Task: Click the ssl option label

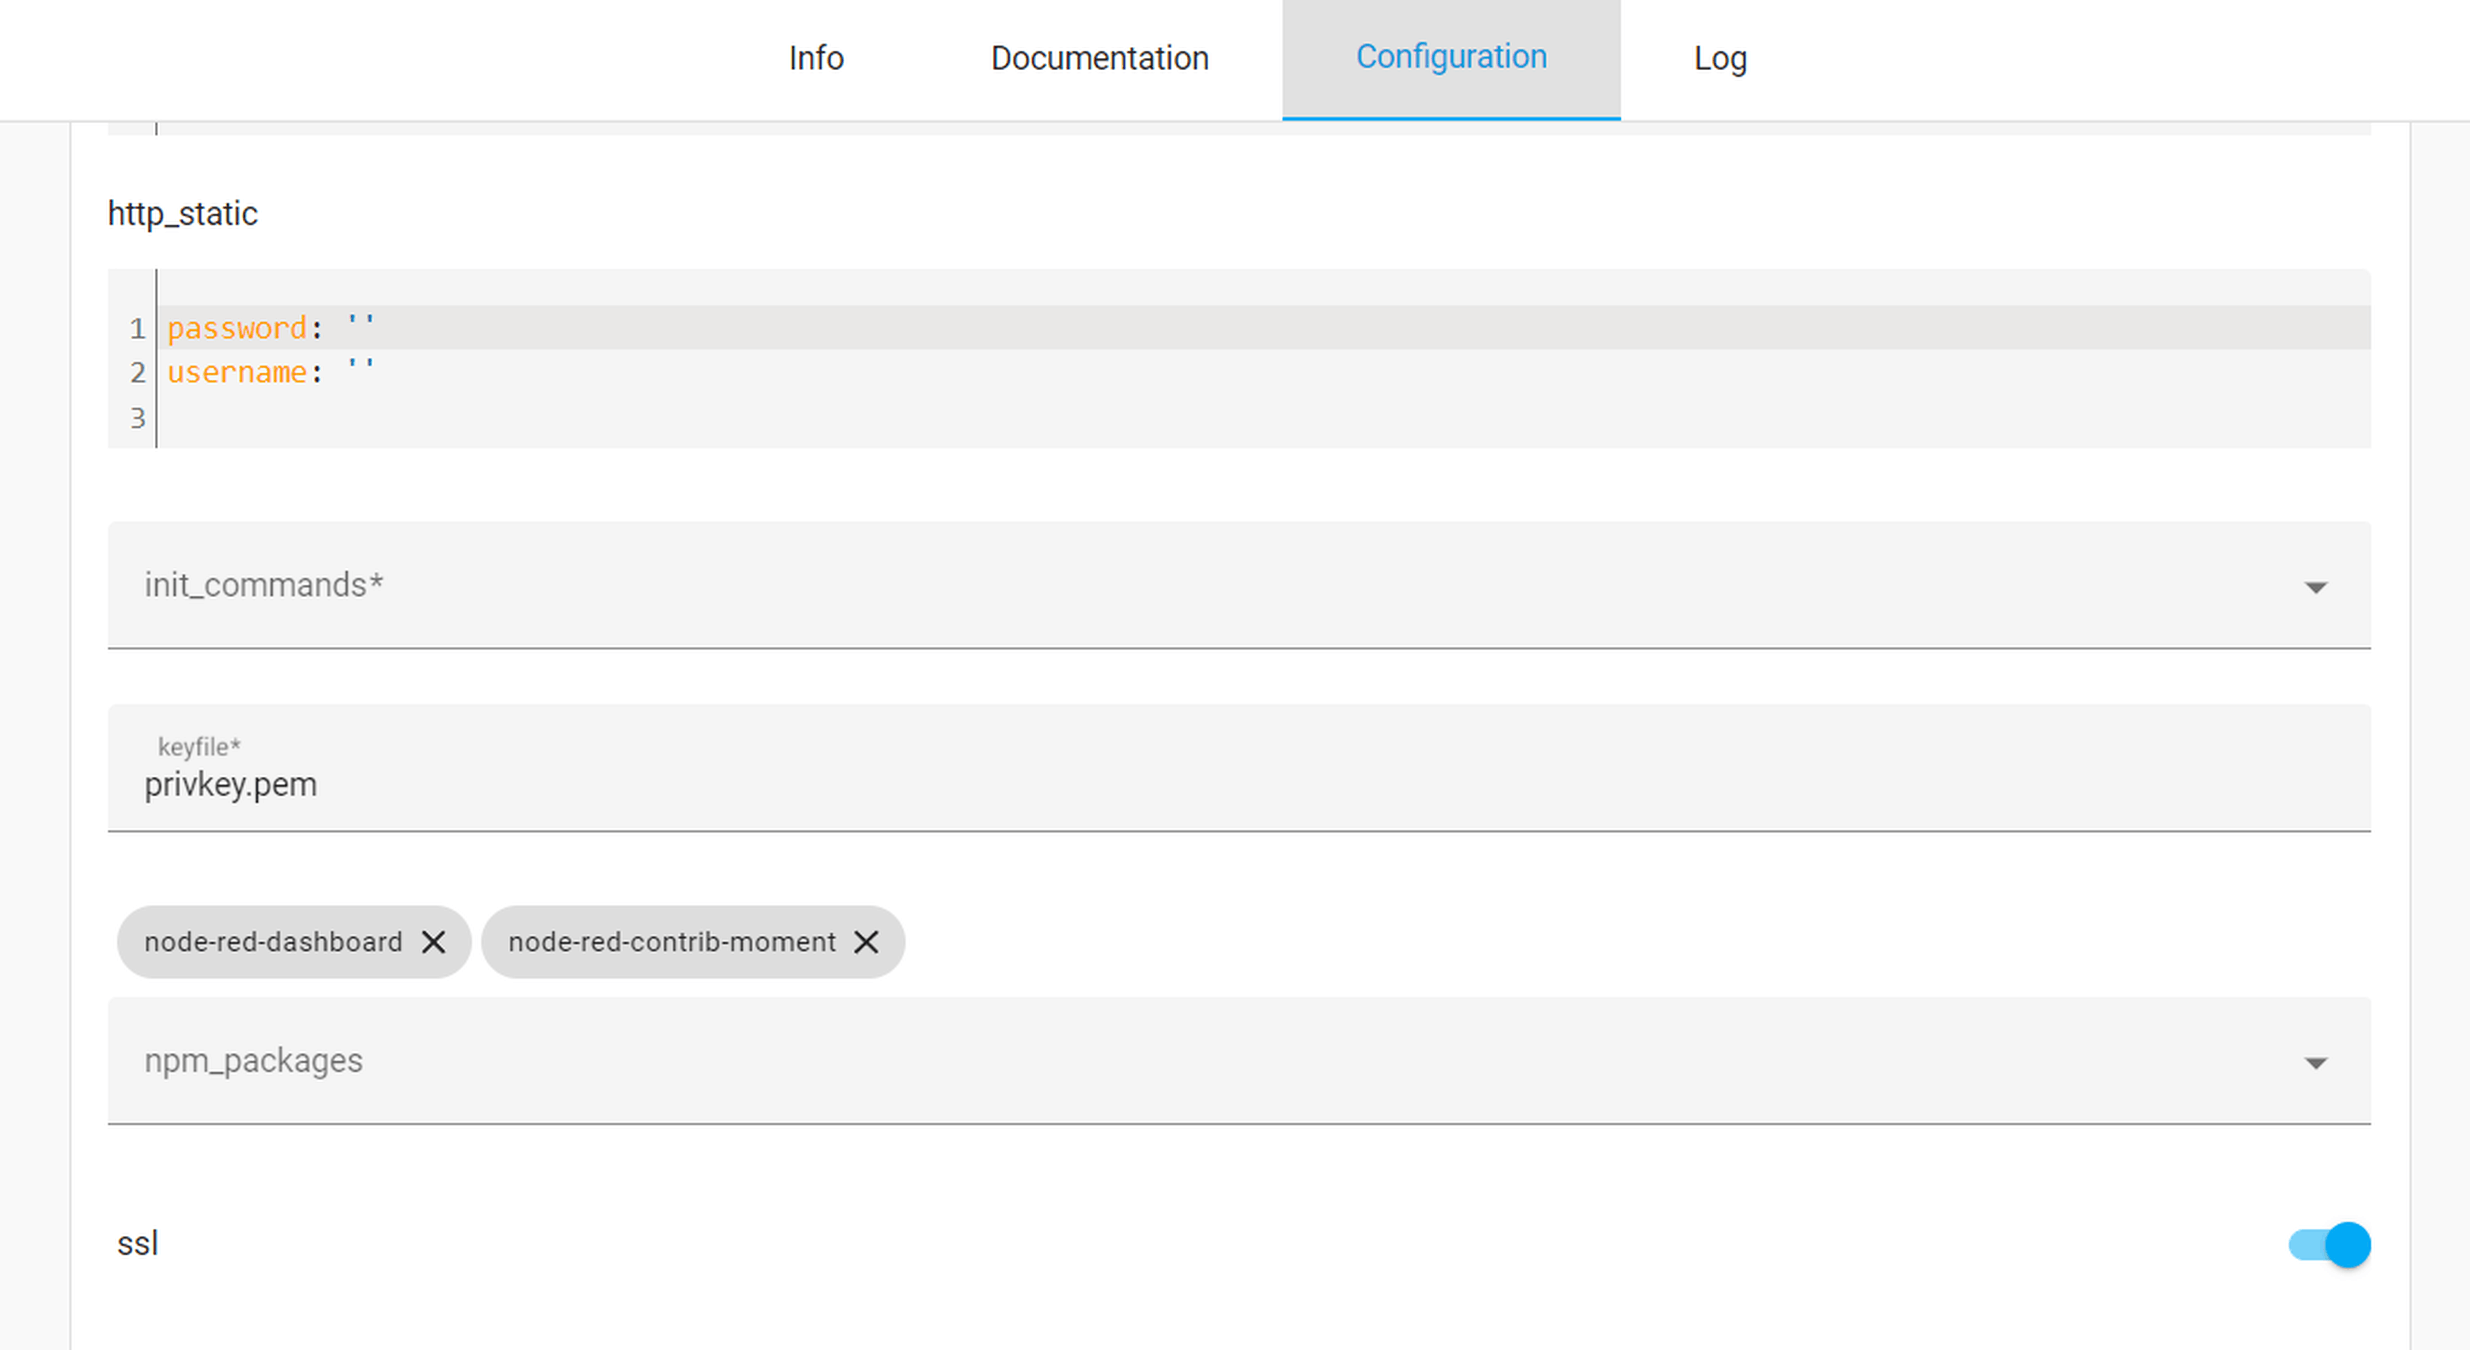Action: (x=138, y=1244)
